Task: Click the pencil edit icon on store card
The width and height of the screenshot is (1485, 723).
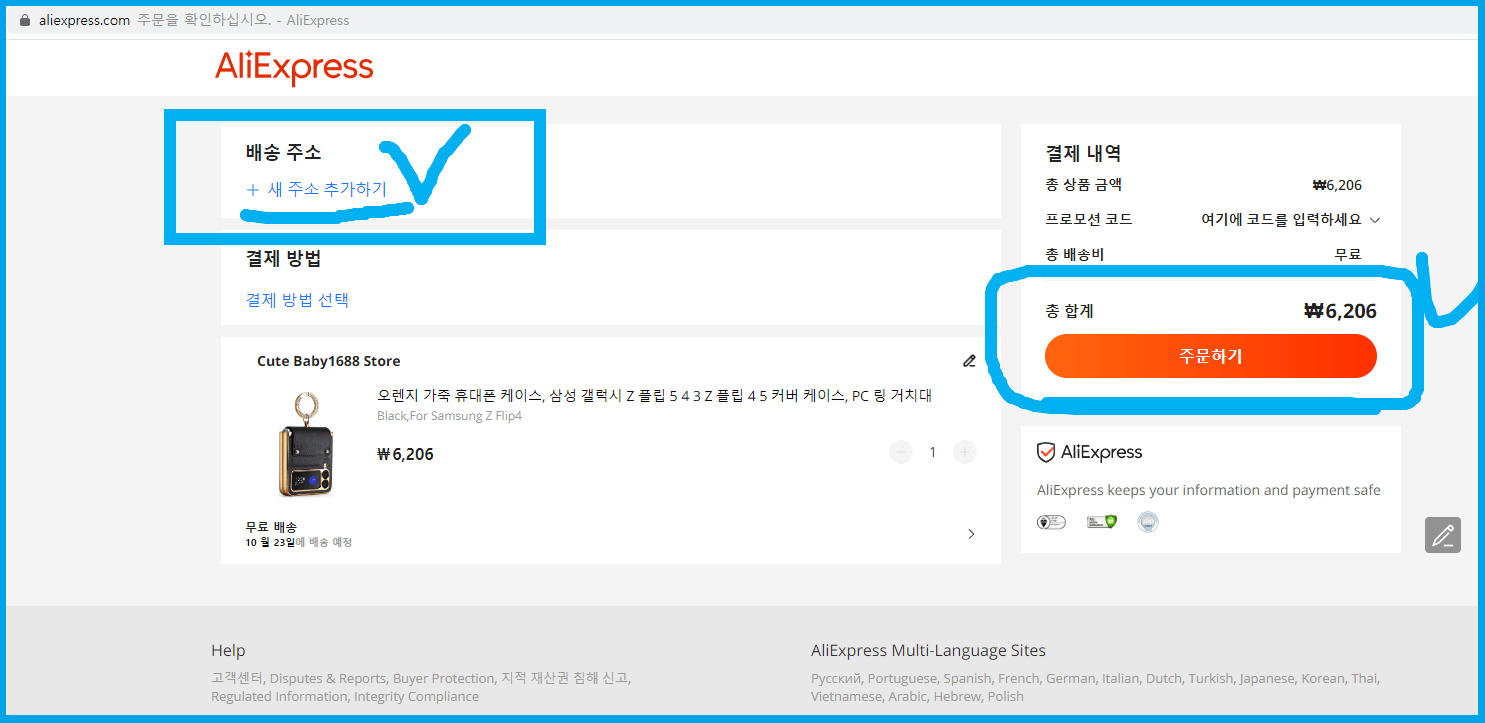Action: (968, 360)
